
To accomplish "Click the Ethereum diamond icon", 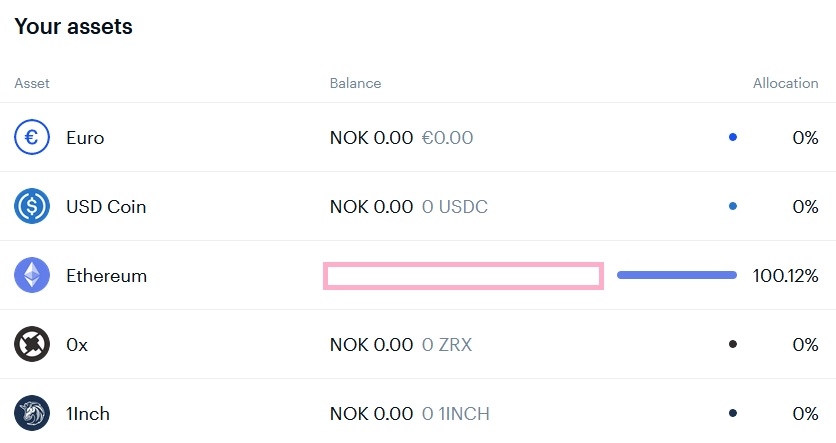I will 32,275.
